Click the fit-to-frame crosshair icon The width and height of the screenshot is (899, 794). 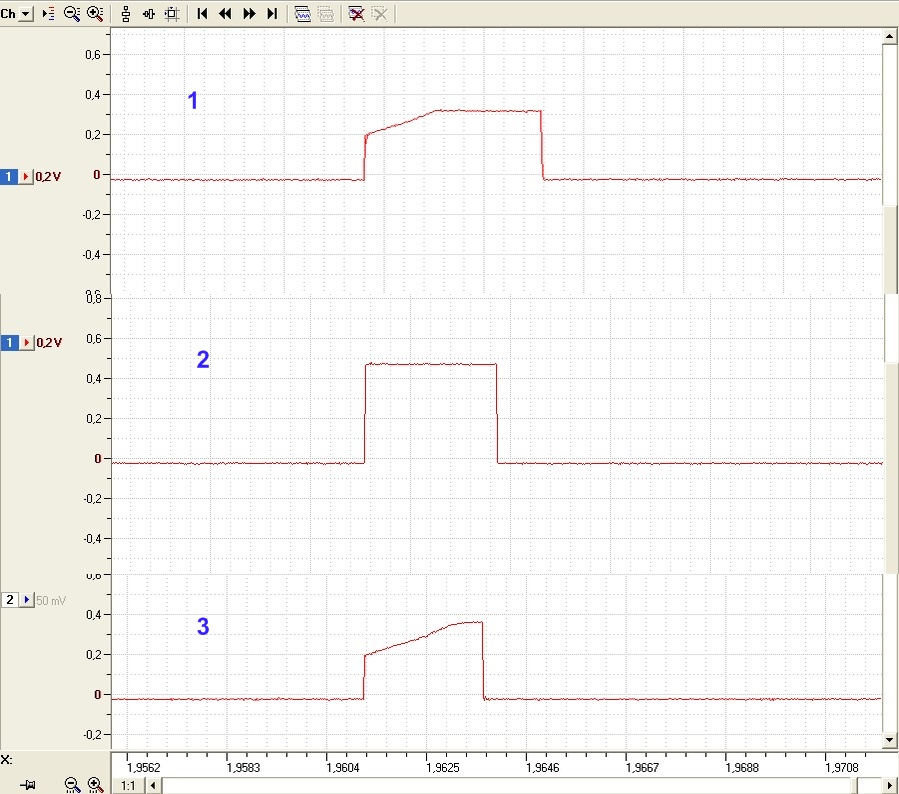(171, 14)
